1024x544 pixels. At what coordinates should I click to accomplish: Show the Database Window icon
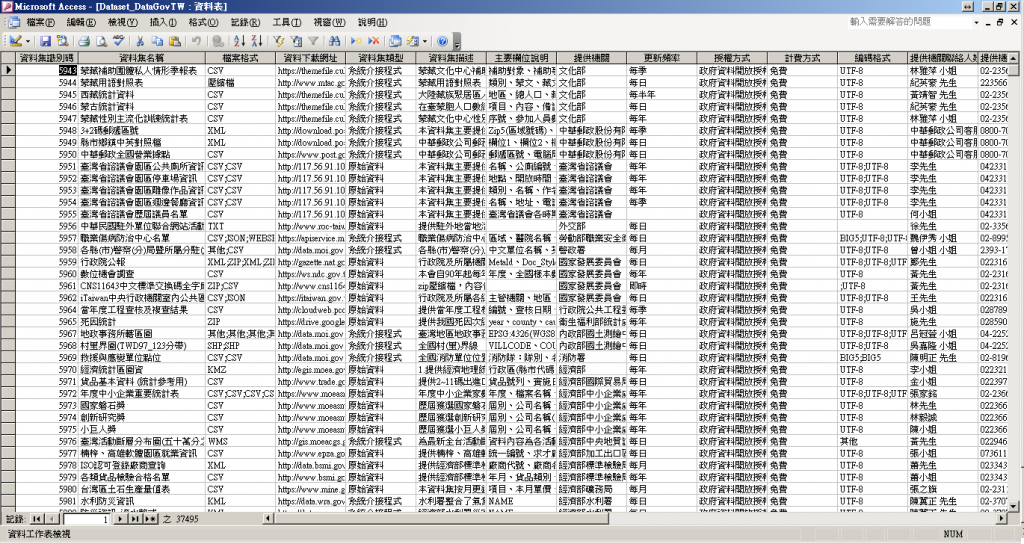[395, 41]
